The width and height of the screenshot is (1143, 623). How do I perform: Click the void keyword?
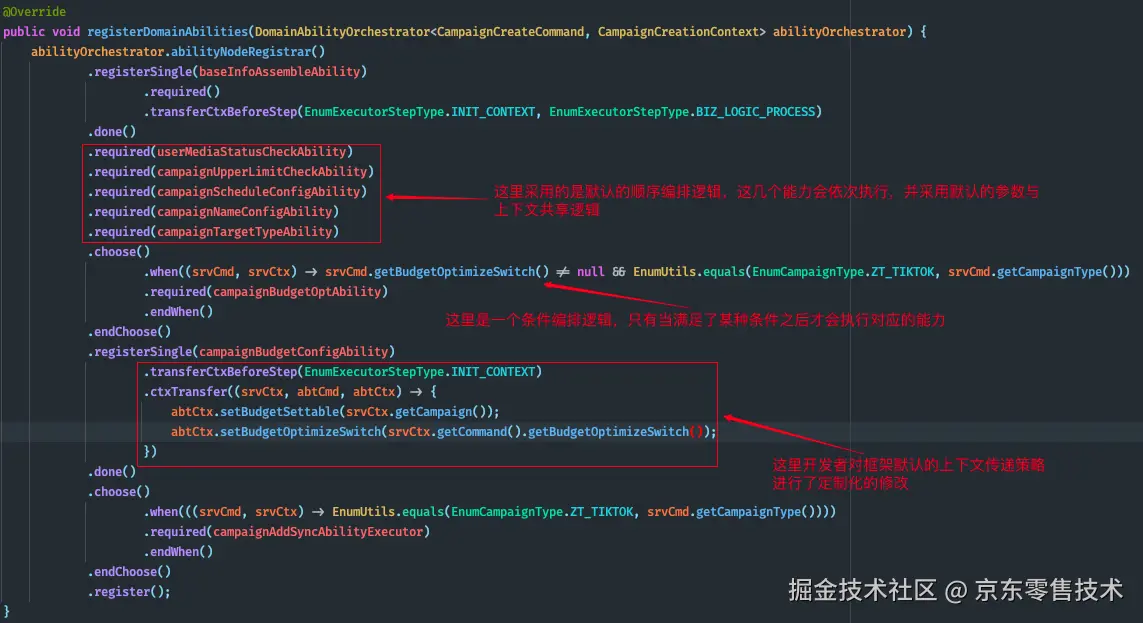pyautogui.click(x=66, y=32)
